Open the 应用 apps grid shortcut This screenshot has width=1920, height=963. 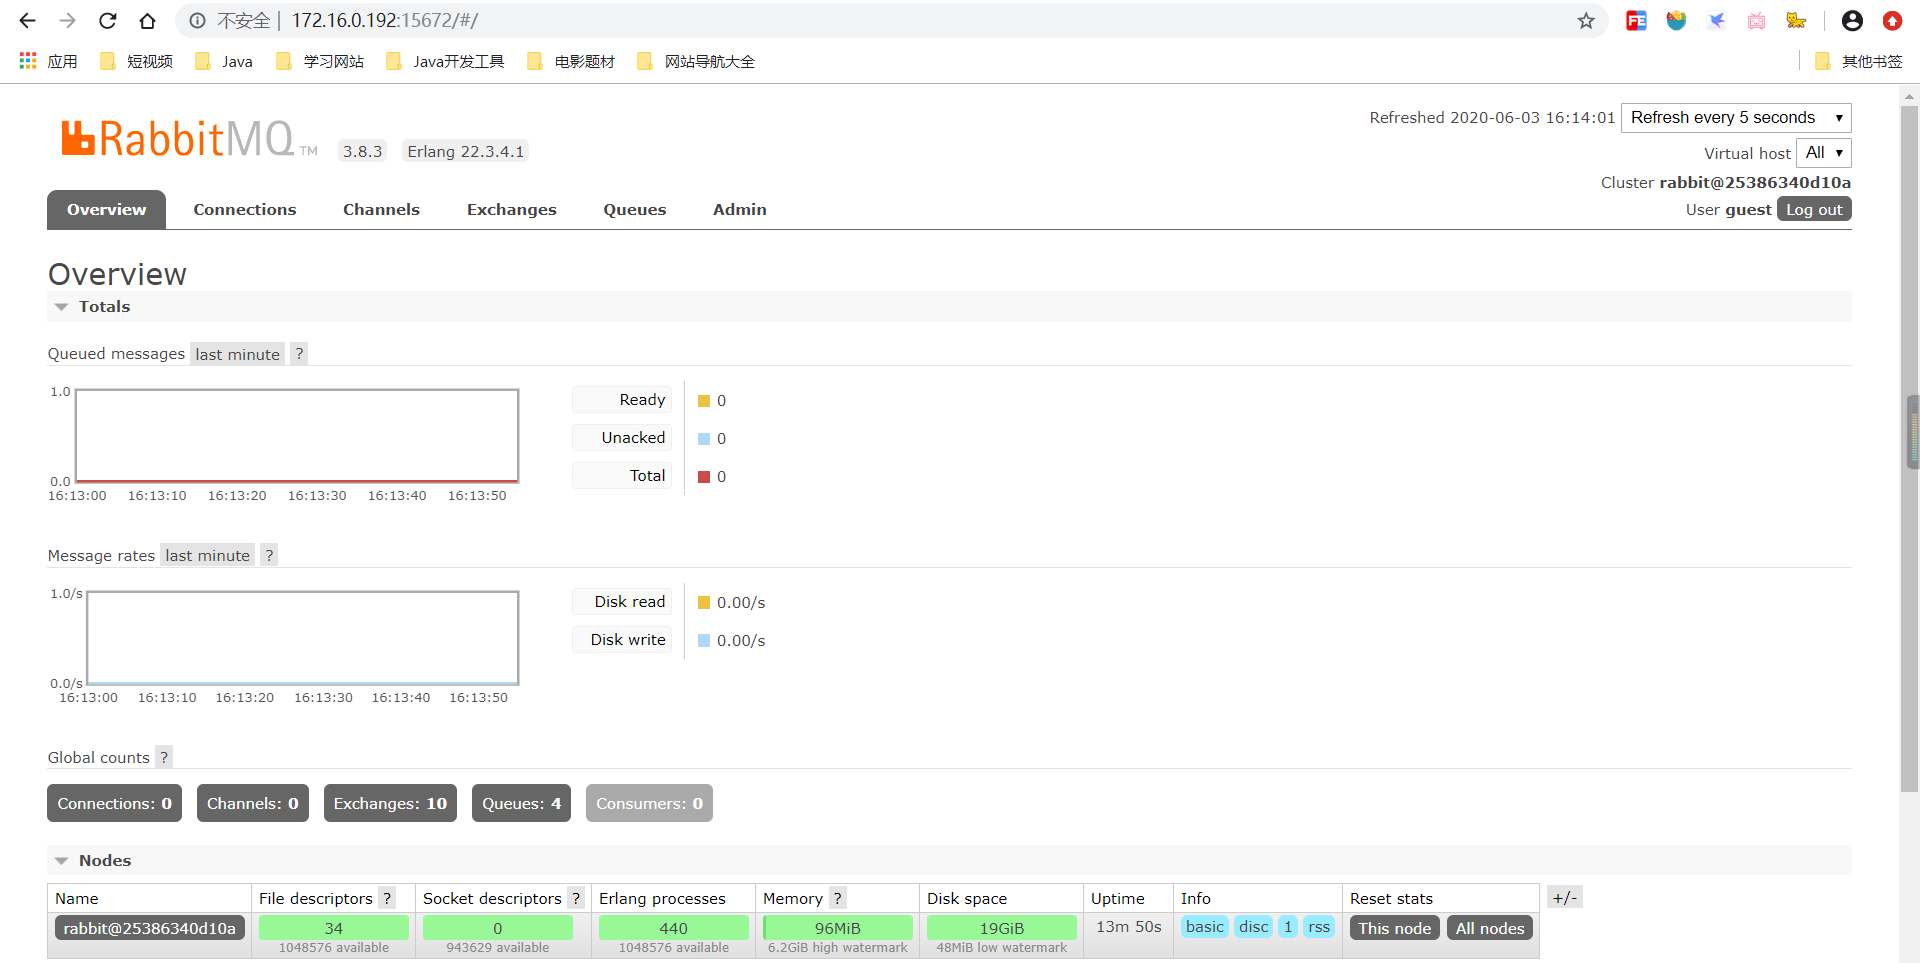point(48,61)
